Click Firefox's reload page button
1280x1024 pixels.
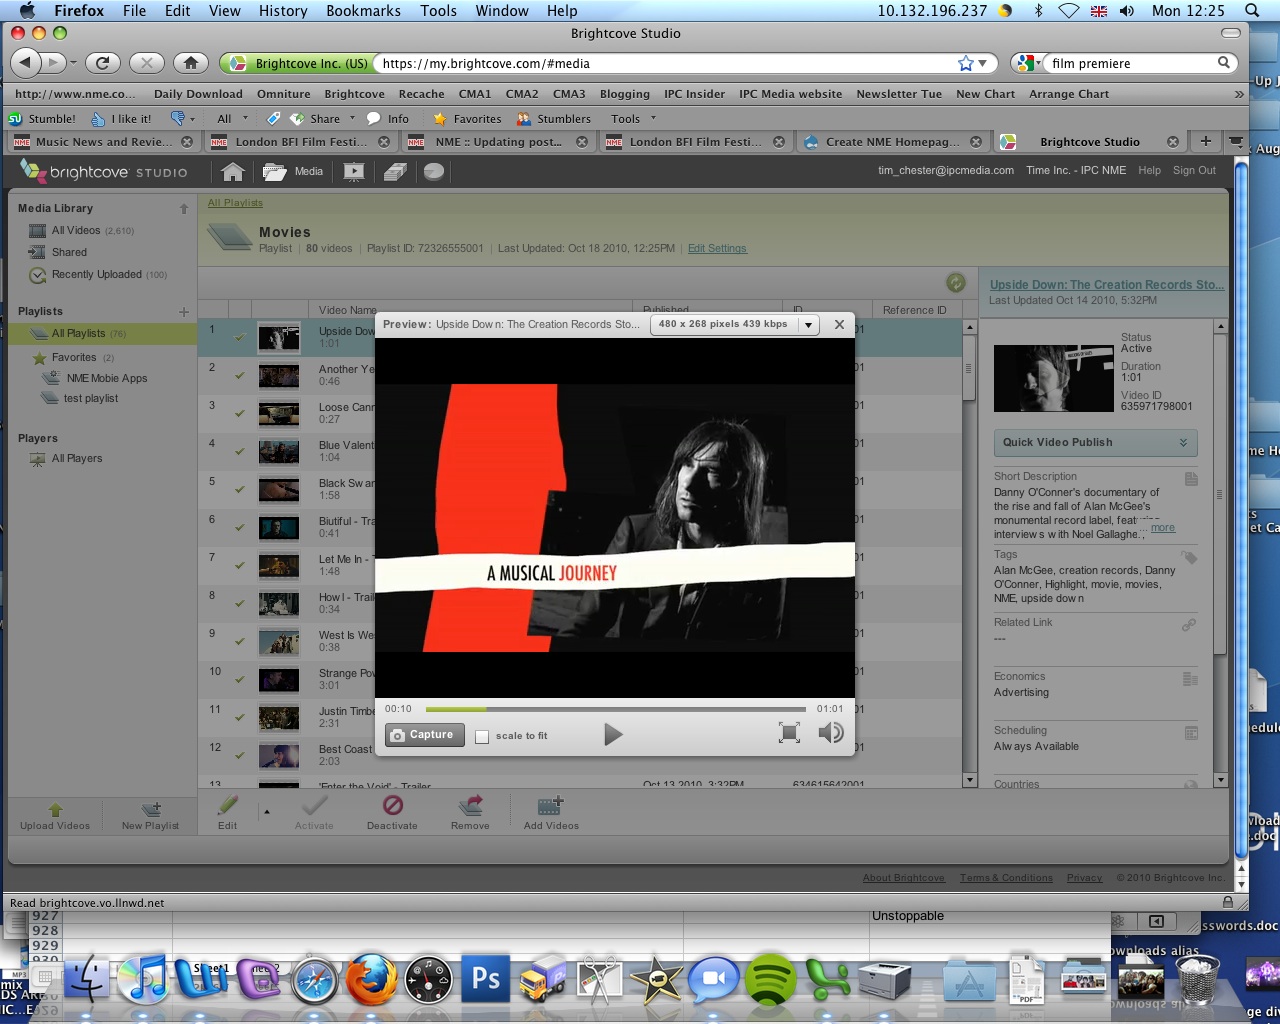tap(102, 63)
